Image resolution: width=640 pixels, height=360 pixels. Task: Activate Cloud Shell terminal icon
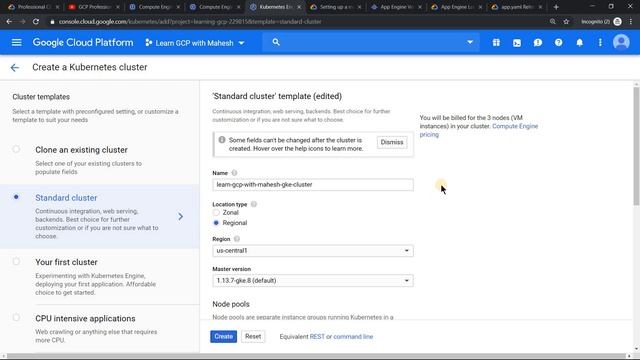click(517, 42)
